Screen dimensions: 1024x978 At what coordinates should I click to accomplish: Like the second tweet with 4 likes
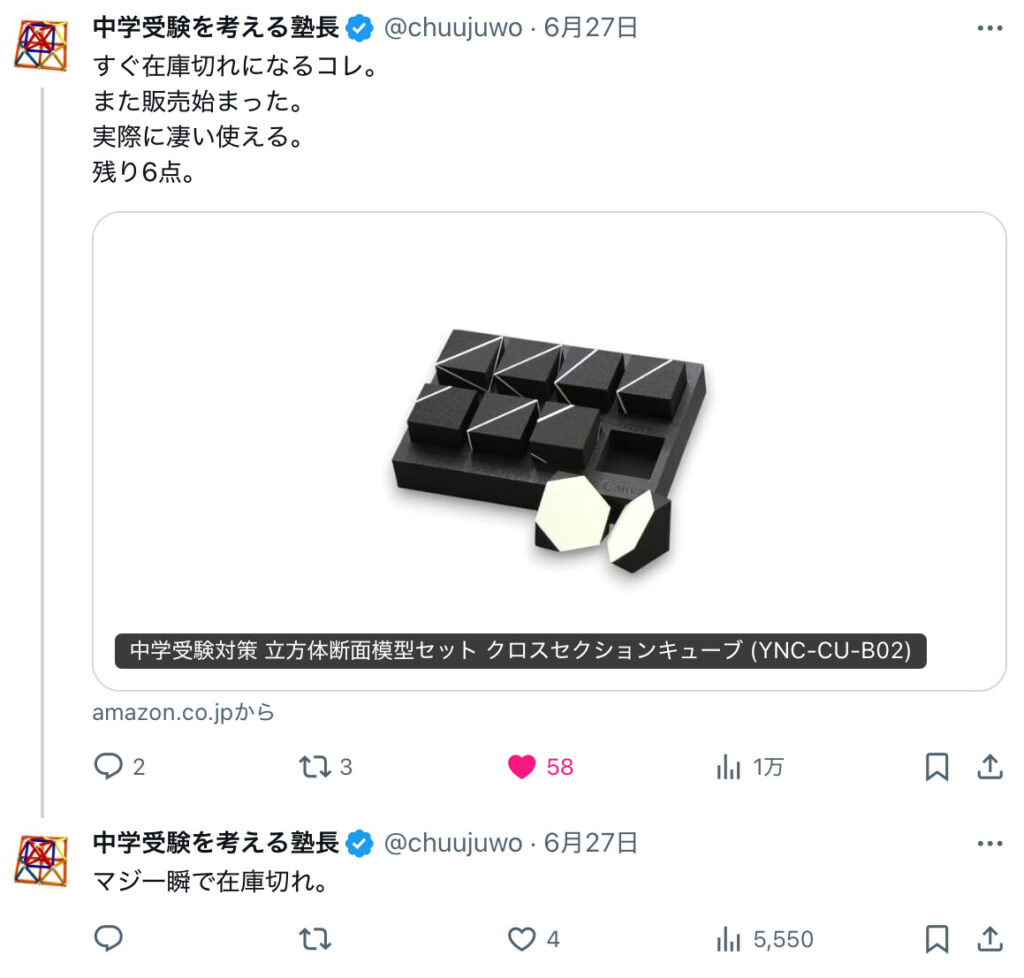click(534, 939)
